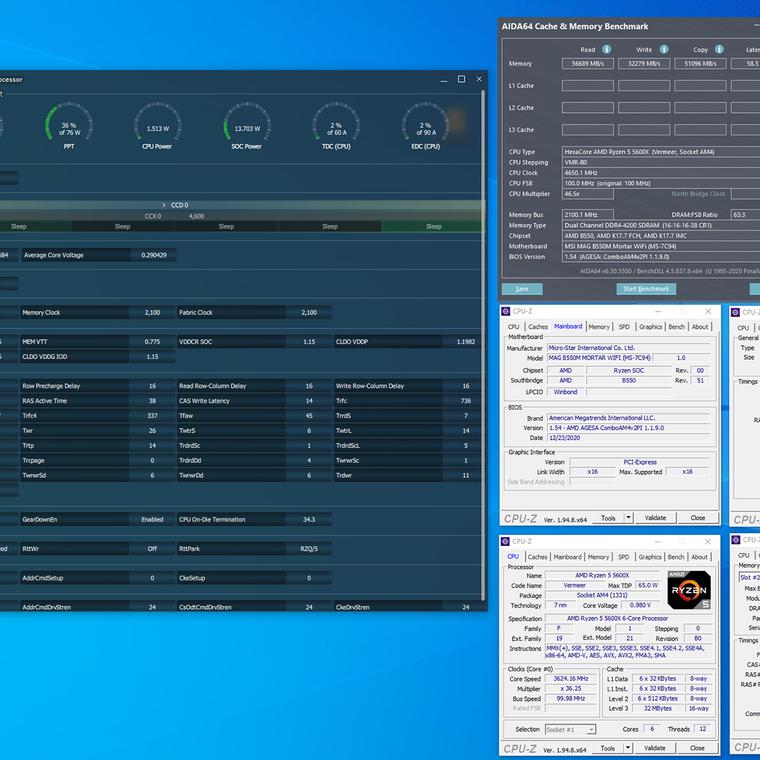Click the Copy info icon in AIDA64

pos(718,49)
